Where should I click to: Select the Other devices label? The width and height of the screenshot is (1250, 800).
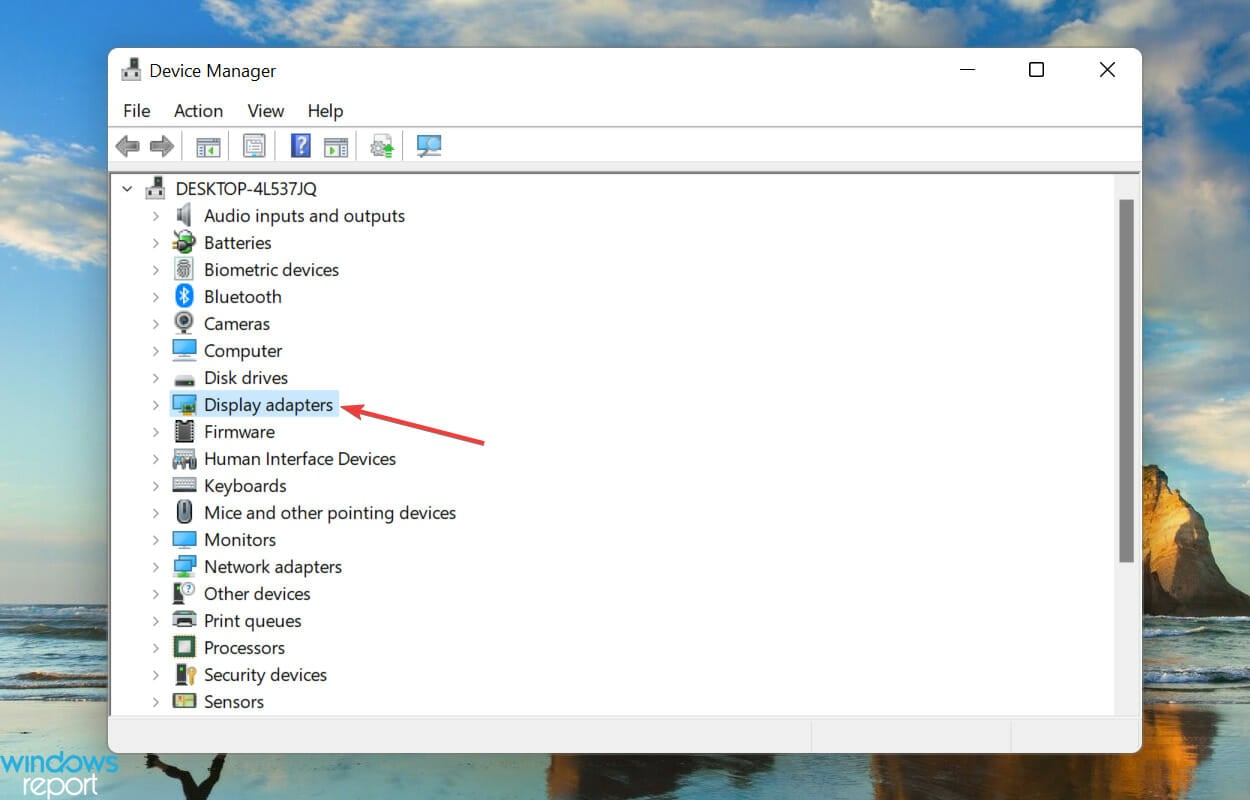257,594
